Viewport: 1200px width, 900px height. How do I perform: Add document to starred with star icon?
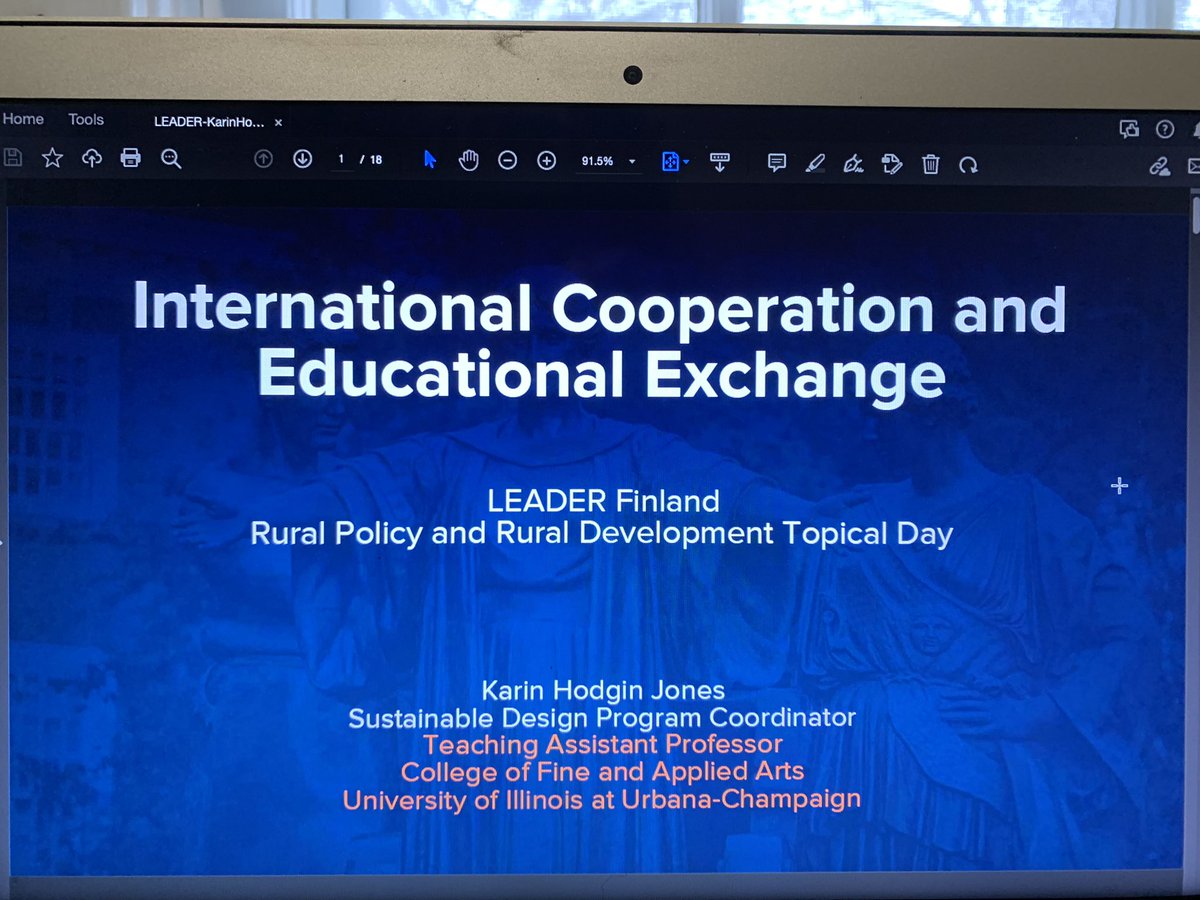tap(52, 157)
